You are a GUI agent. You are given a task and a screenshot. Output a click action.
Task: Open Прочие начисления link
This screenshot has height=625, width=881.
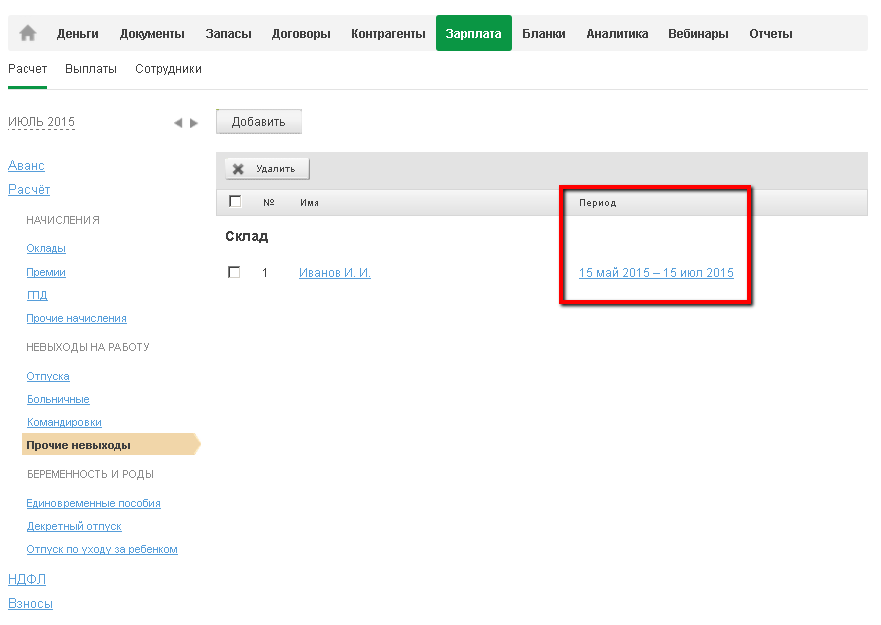pyautogui.click(x=76, y=319)
